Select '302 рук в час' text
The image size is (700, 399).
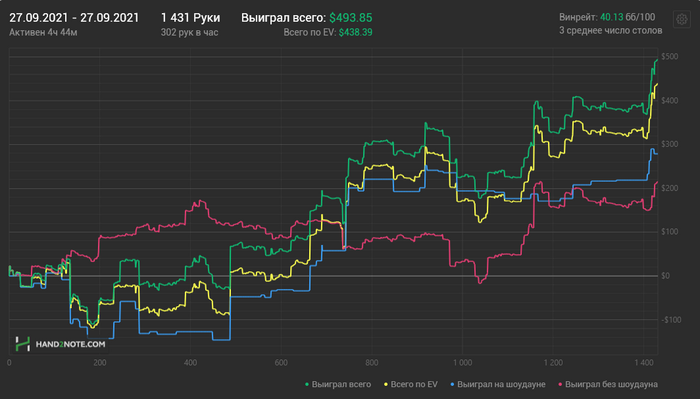click(190, 33)
